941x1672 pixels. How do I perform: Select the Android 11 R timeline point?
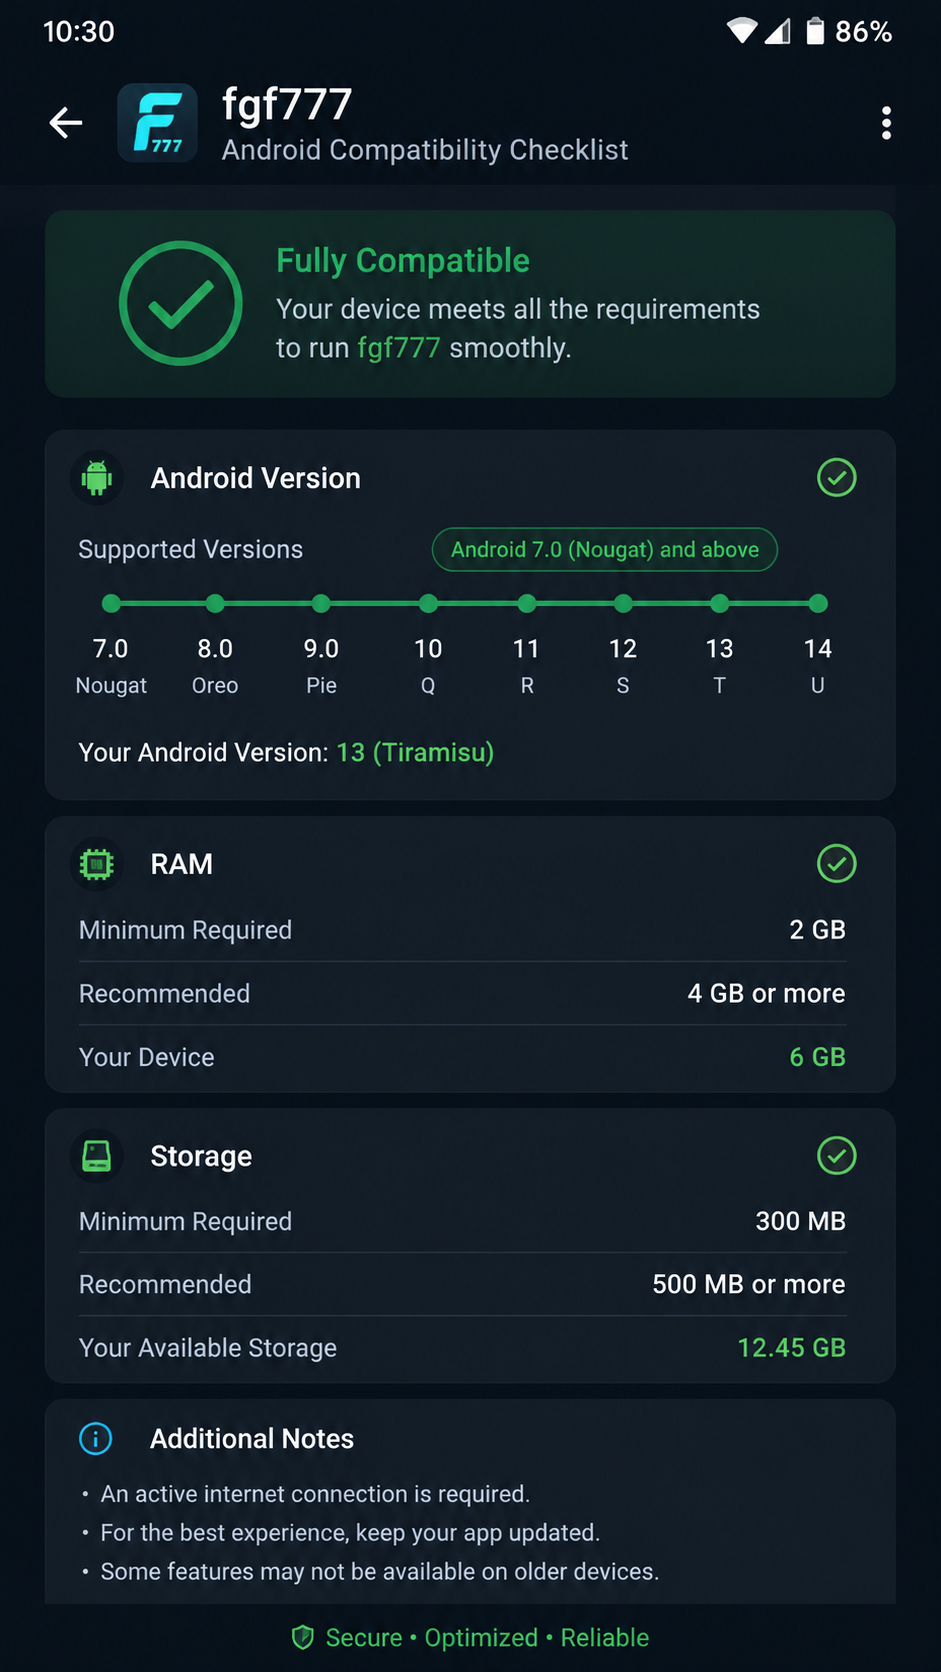point(527,603)
